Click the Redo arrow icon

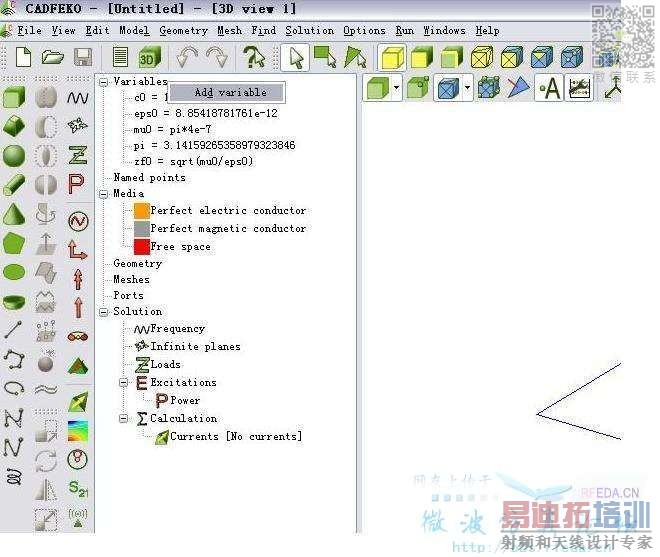pyautogui.click(x=217, y=57)
